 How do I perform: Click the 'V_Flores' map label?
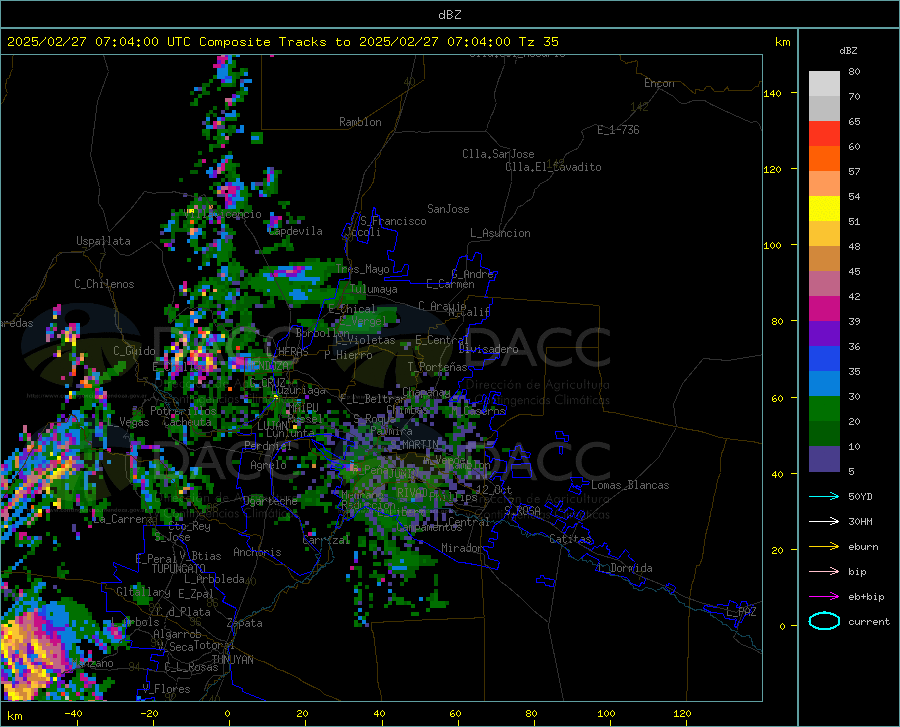[166, 689]
